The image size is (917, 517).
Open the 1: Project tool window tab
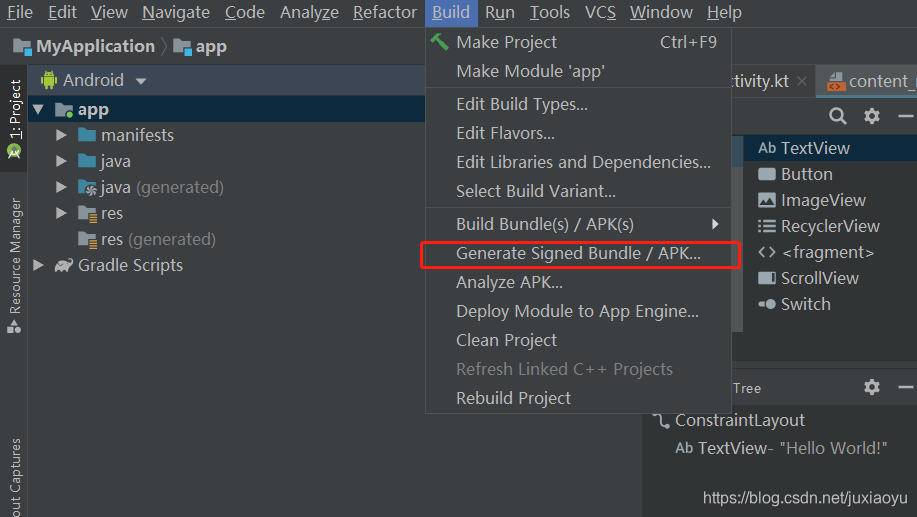[x=14, y=119]
